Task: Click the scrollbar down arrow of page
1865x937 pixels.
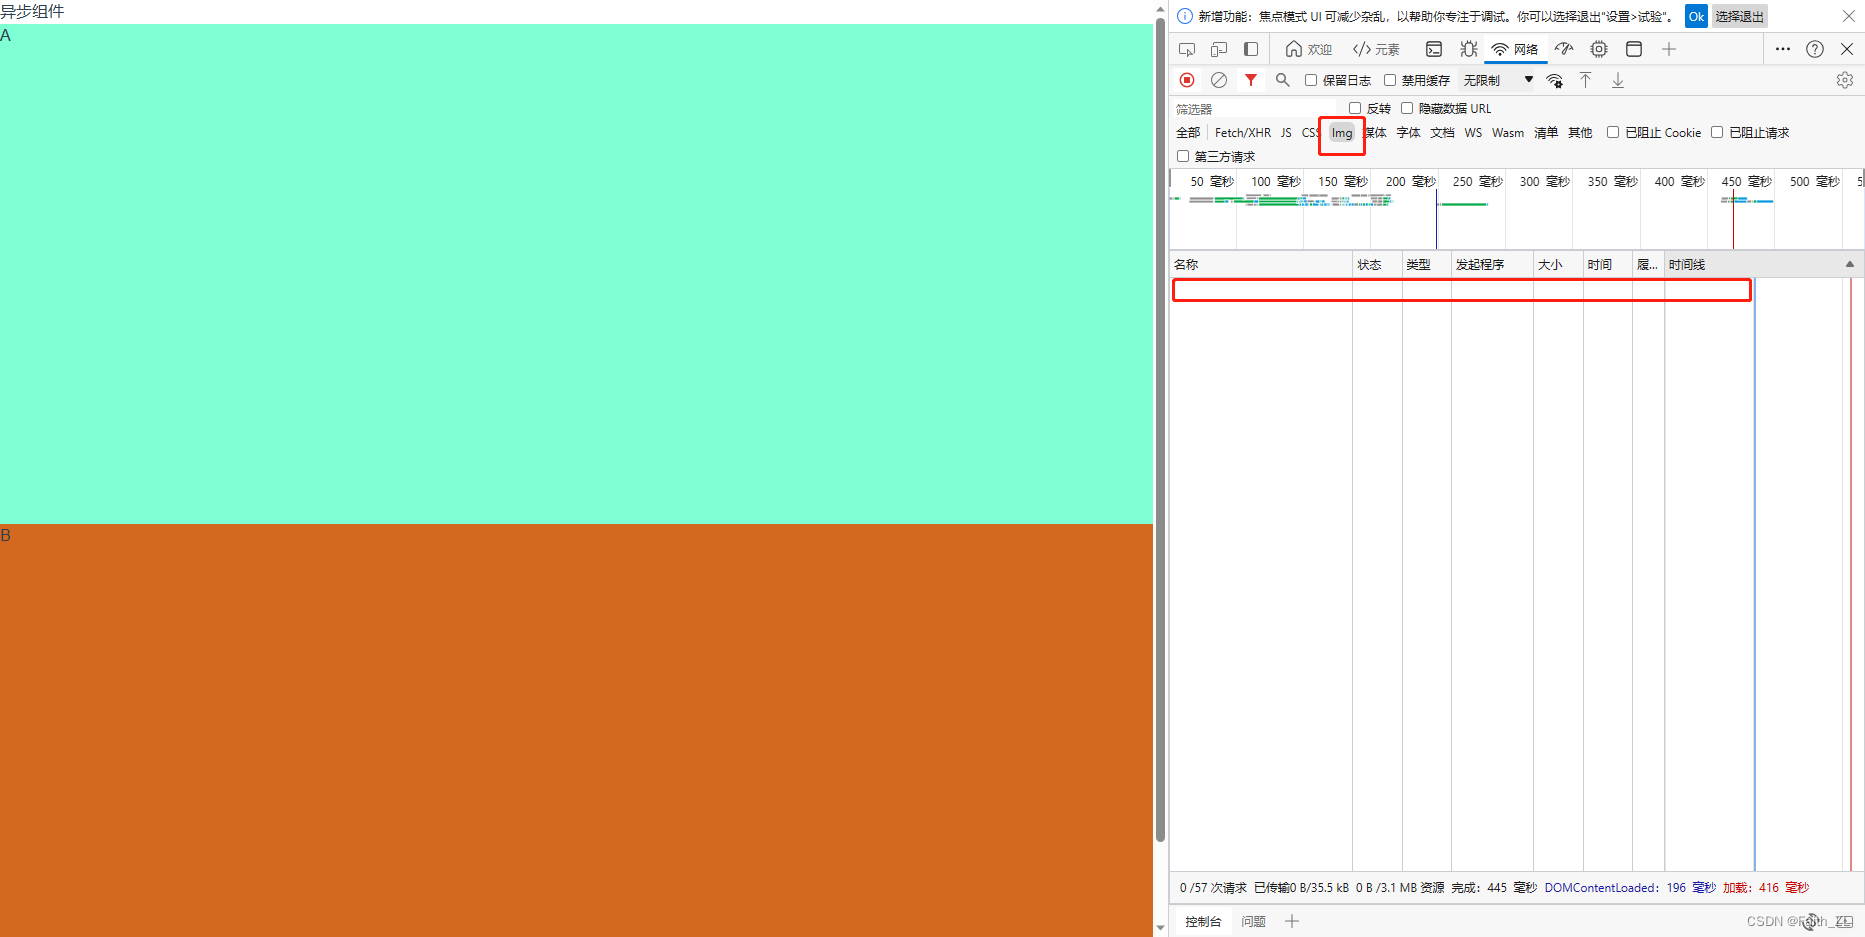Action: [1160, 928]
